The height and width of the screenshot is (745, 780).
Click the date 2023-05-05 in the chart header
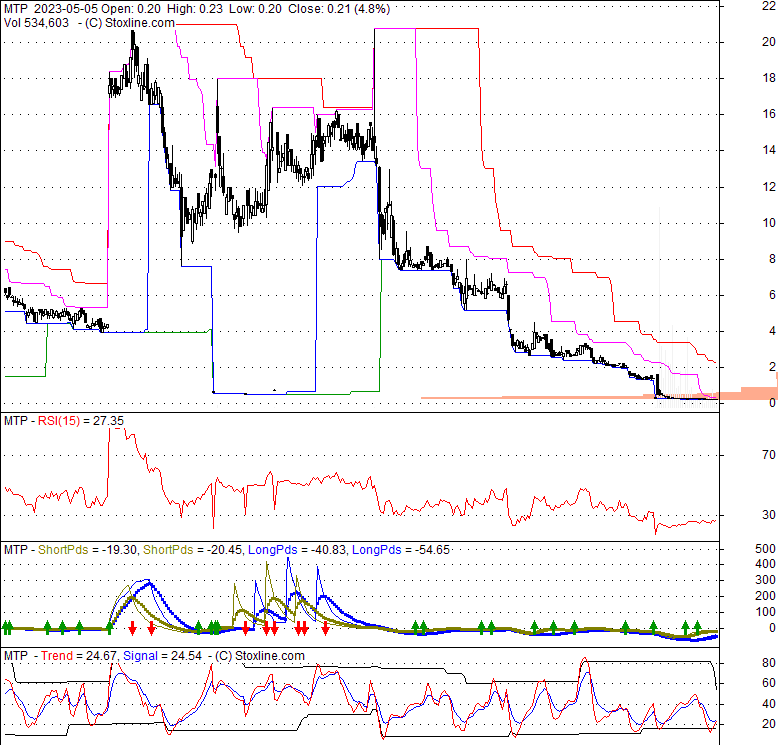(x=66, y=9)
